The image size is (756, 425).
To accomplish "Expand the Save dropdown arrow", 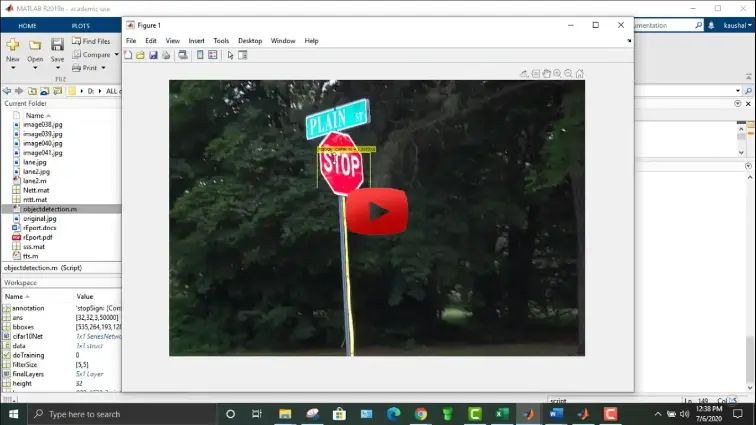I will point(57,68).
